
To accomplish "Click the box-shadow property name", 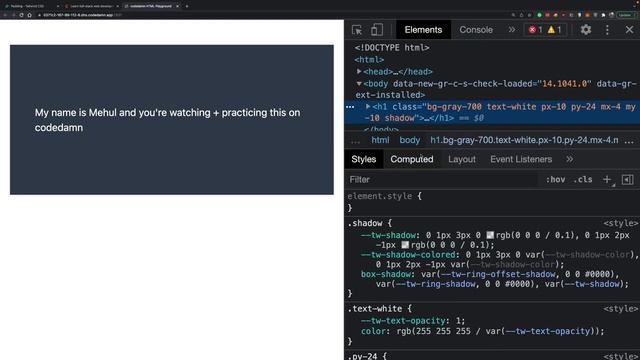I will [x=385, y=274].
